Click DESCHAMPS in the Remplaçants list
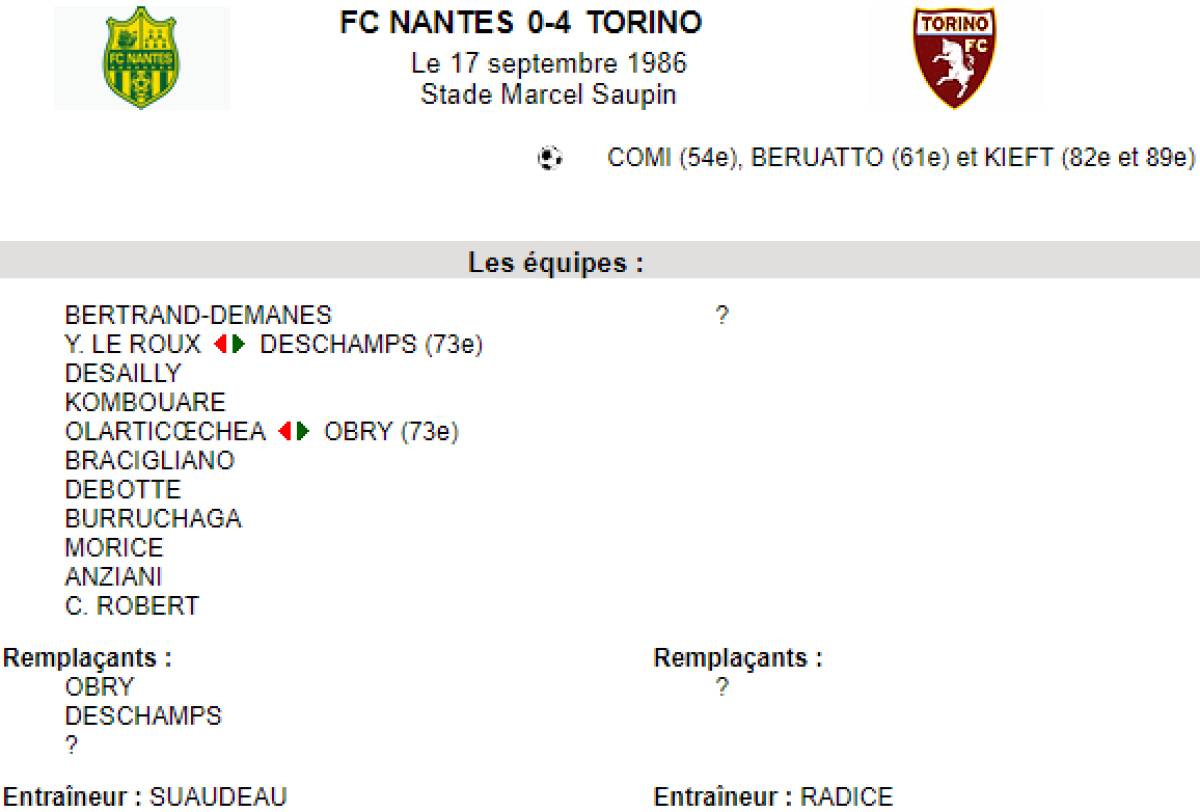Viewport: 1200px width, 812px height. (x=143, y=716)
